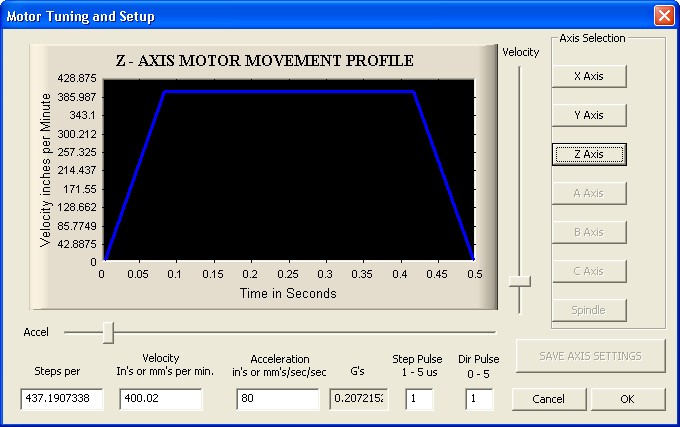Grab the vertical Velocity slider thumb

519,282
